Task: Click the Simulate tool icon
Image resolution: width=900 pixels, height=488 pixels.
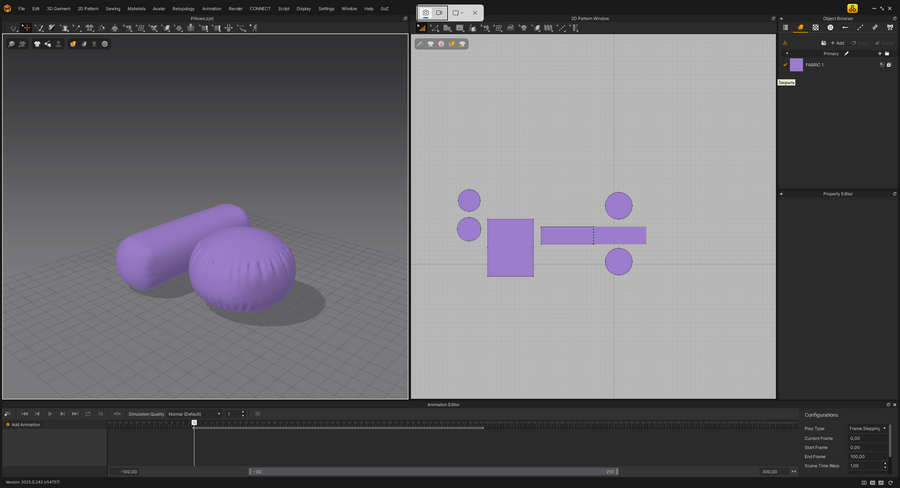Action: pos(13,28)
